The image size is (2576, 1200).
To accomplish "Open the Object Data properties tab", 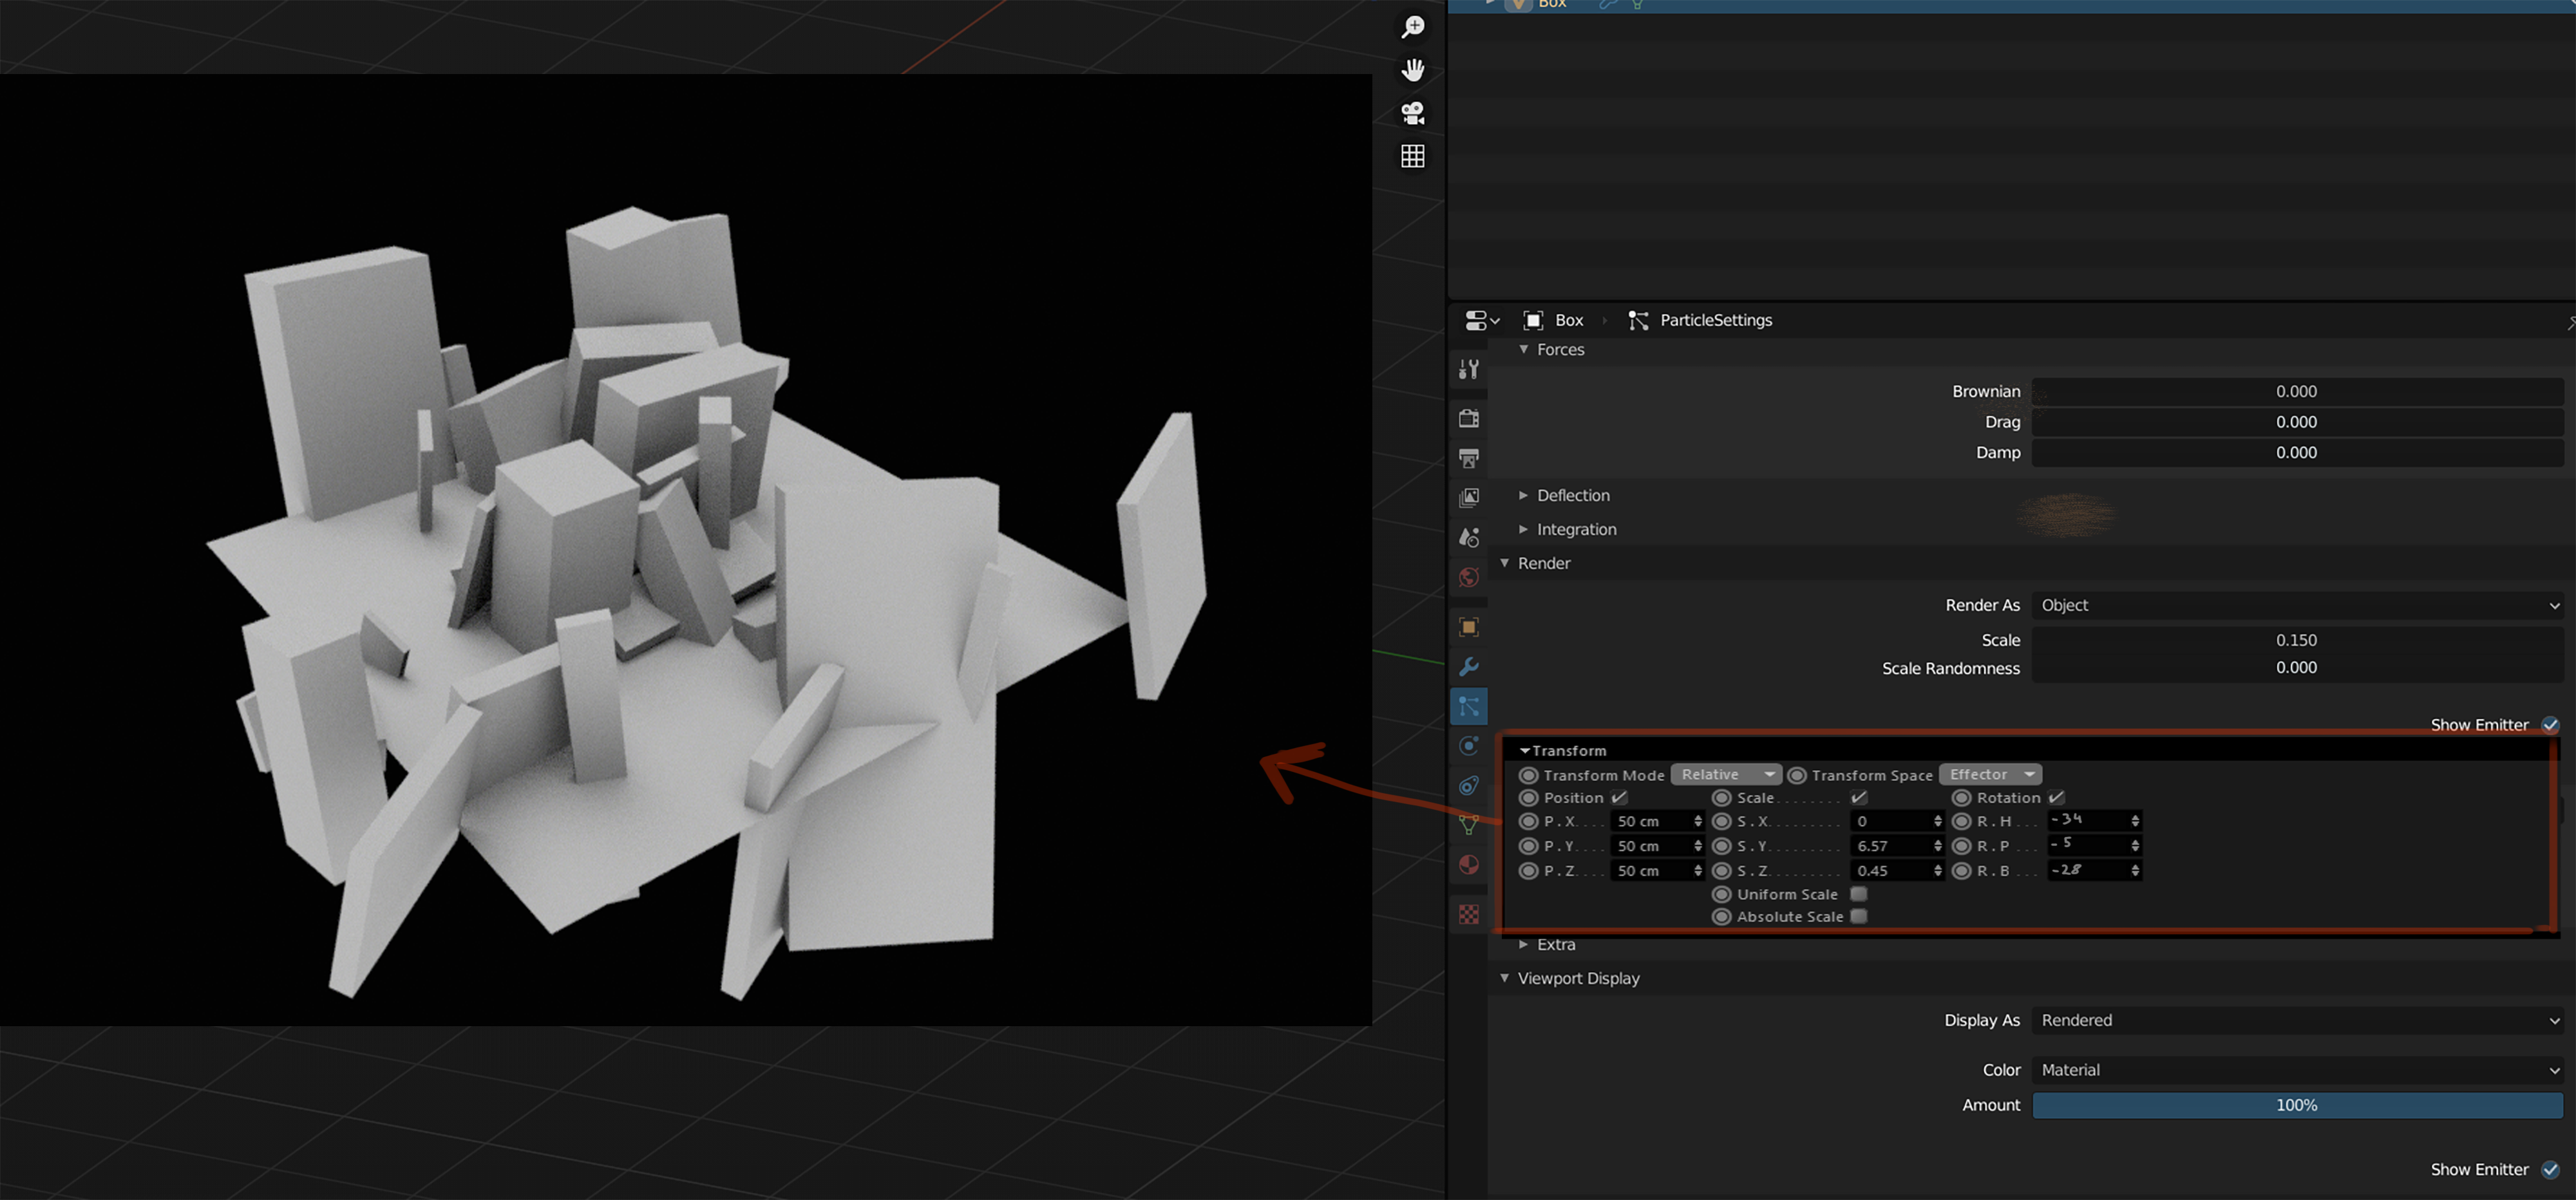I will click(x=1468, y=825).
